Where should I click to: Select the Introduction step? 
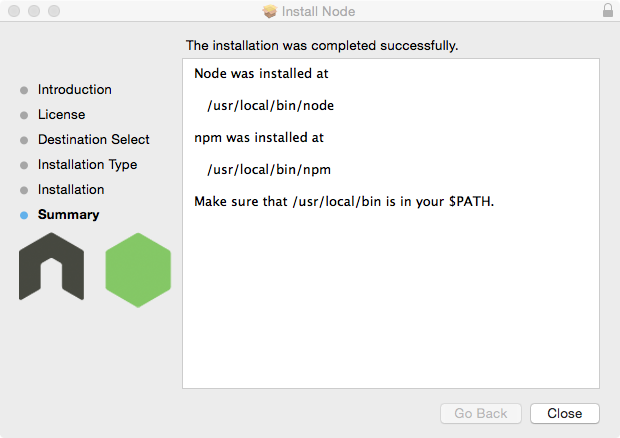(74, 89)
